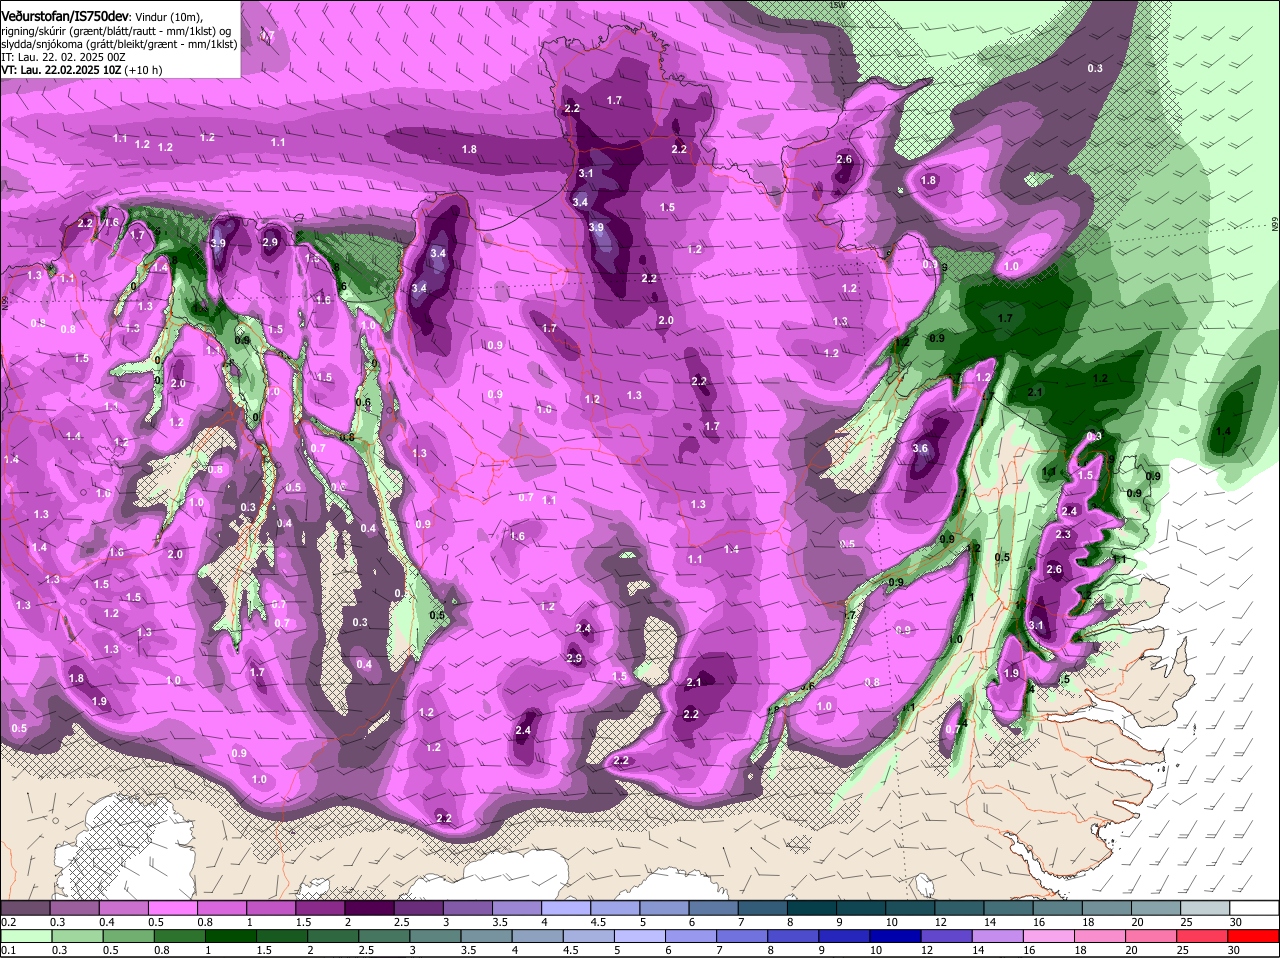Click the 2.5 label in the upper legend row

click(401, 921)
